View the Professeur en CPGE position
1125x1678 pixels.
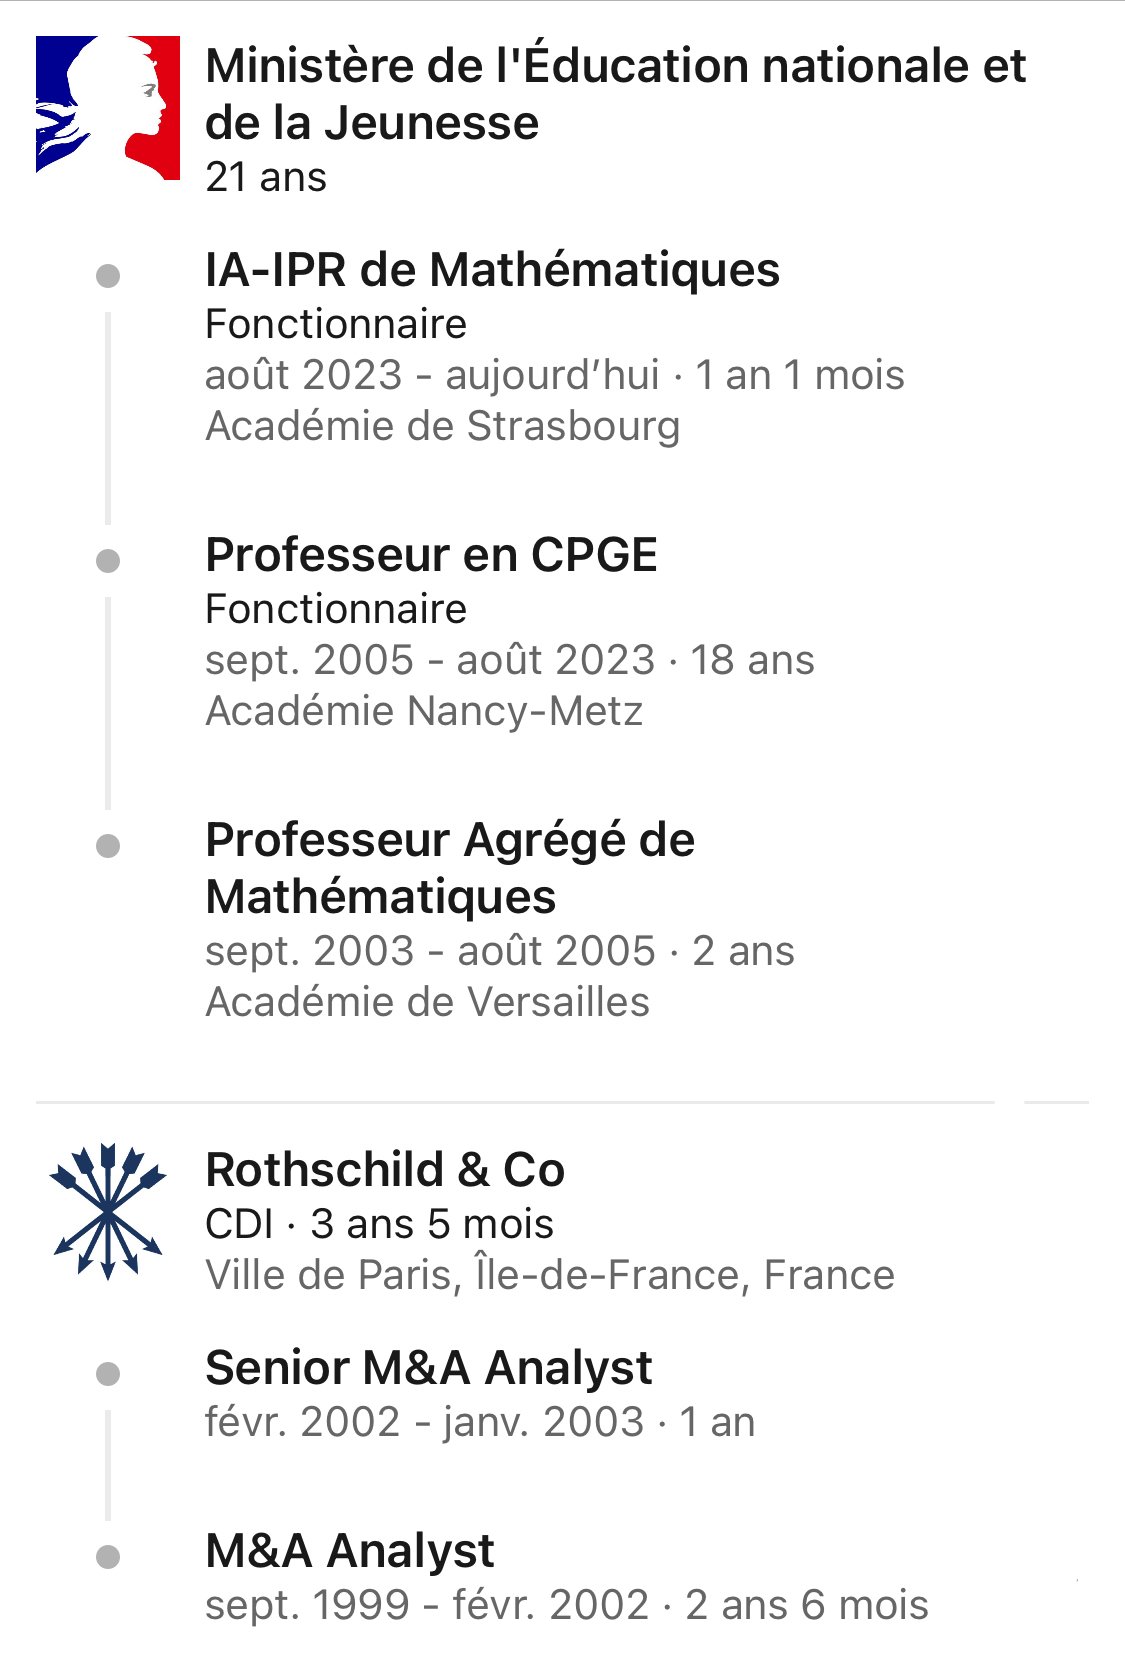(x=431, y=555)
